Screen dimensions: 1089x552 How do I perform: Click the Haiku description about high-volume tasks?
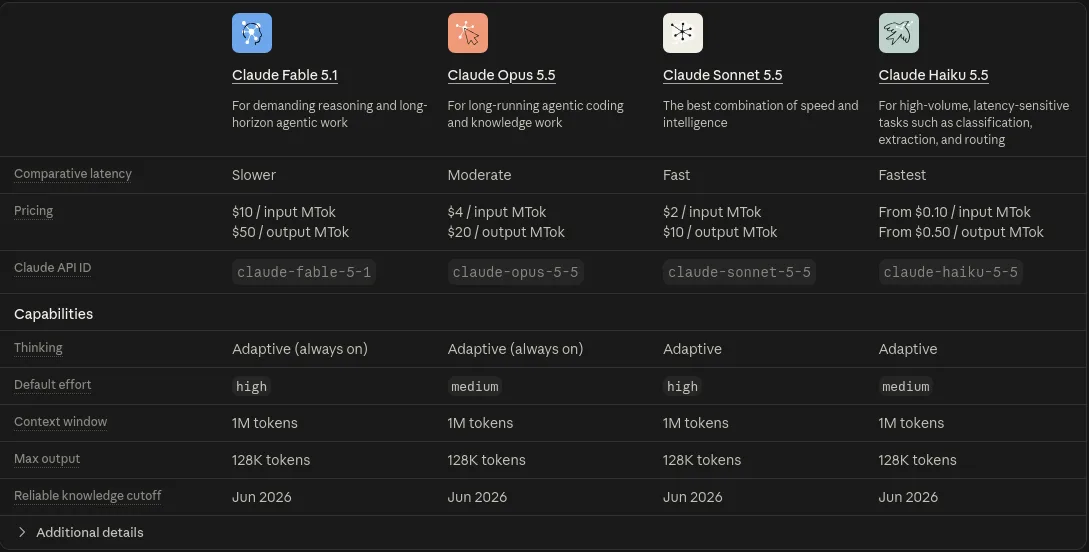click(x=974, y=122)
